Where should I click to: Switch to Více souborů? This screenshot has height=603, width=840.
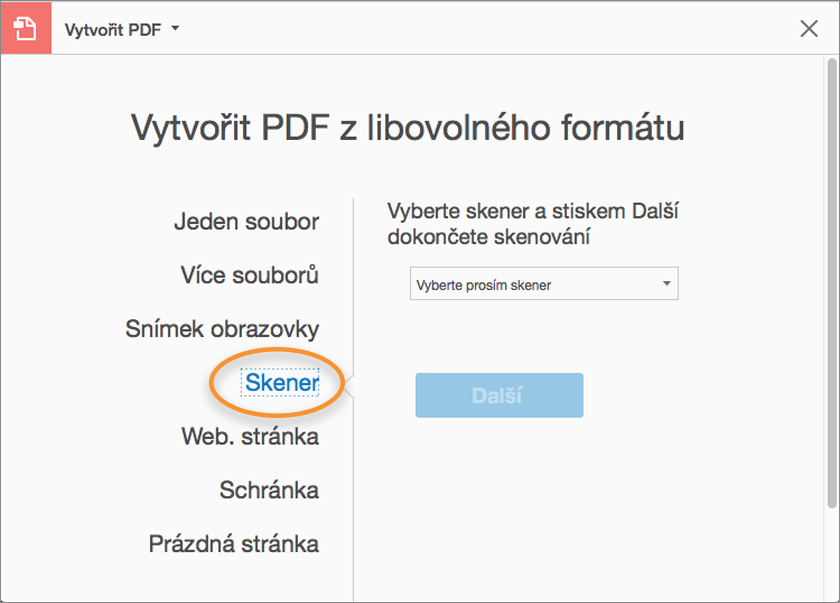click(249, 275)
